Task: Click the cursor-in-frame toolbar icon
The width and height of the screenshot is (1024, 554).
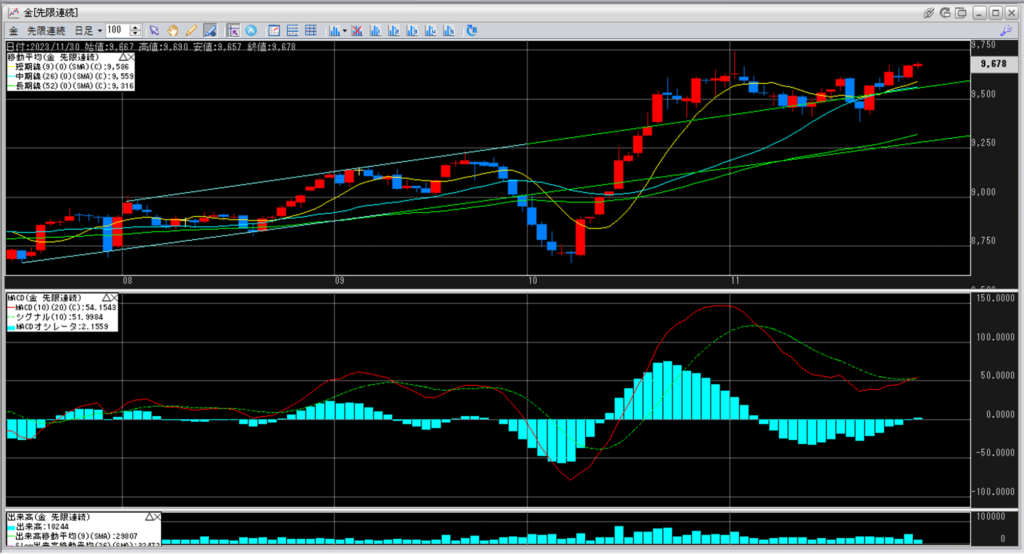Action: coord(233,31)
